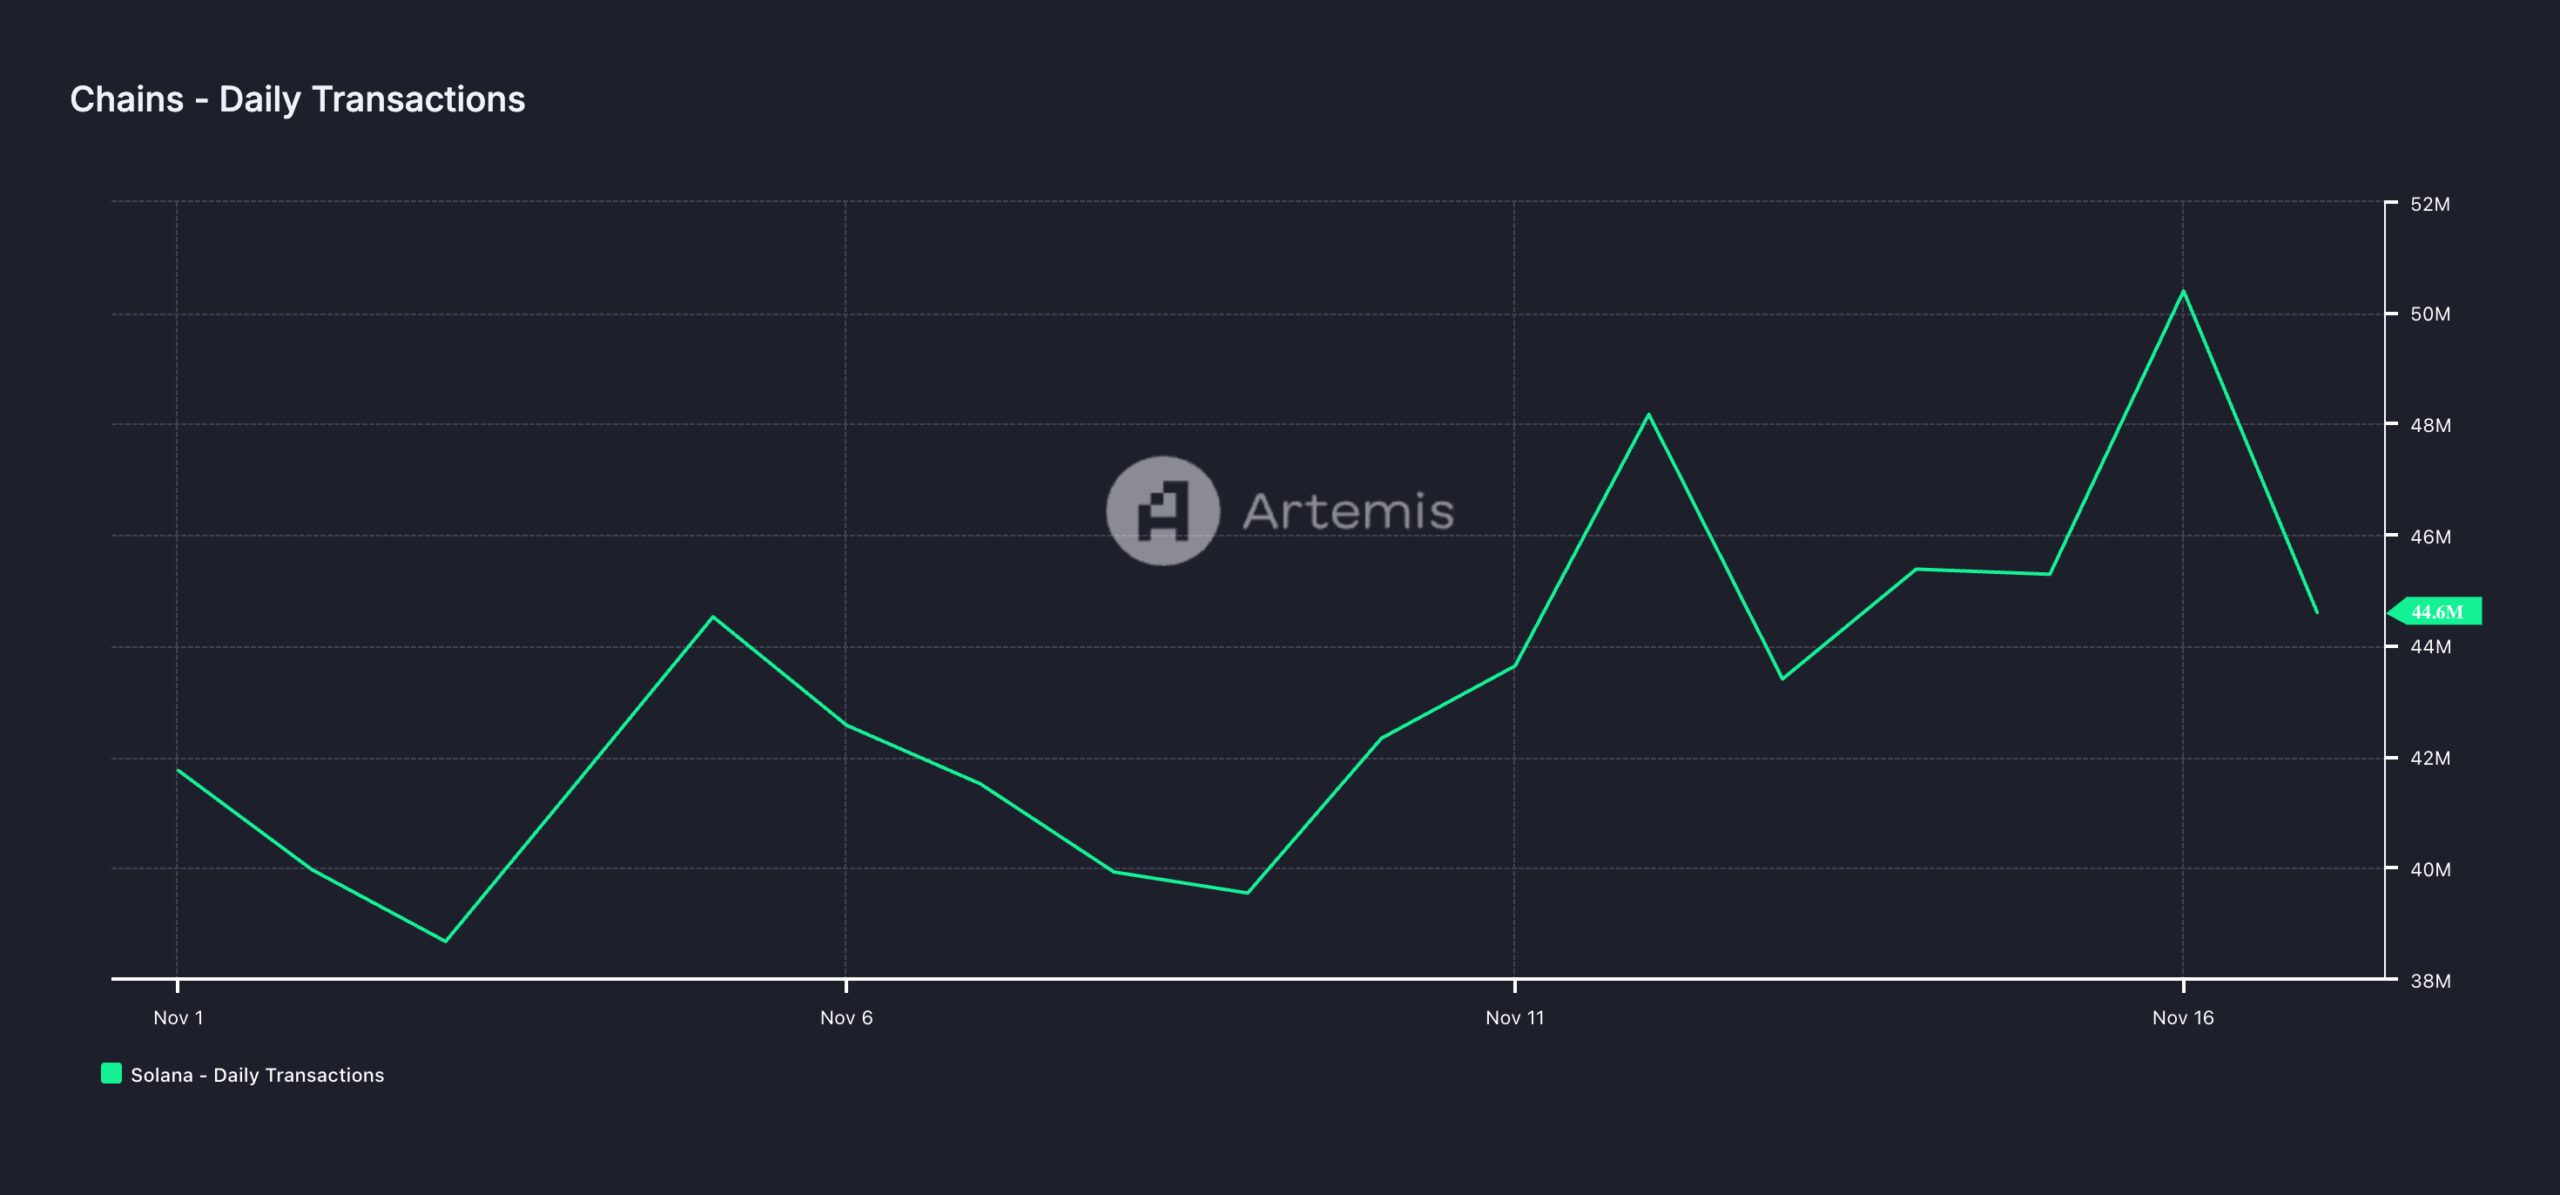Click the Artemis watermark text
The height and width of the screenshot is (1195, 2560).
(1348, 511)
